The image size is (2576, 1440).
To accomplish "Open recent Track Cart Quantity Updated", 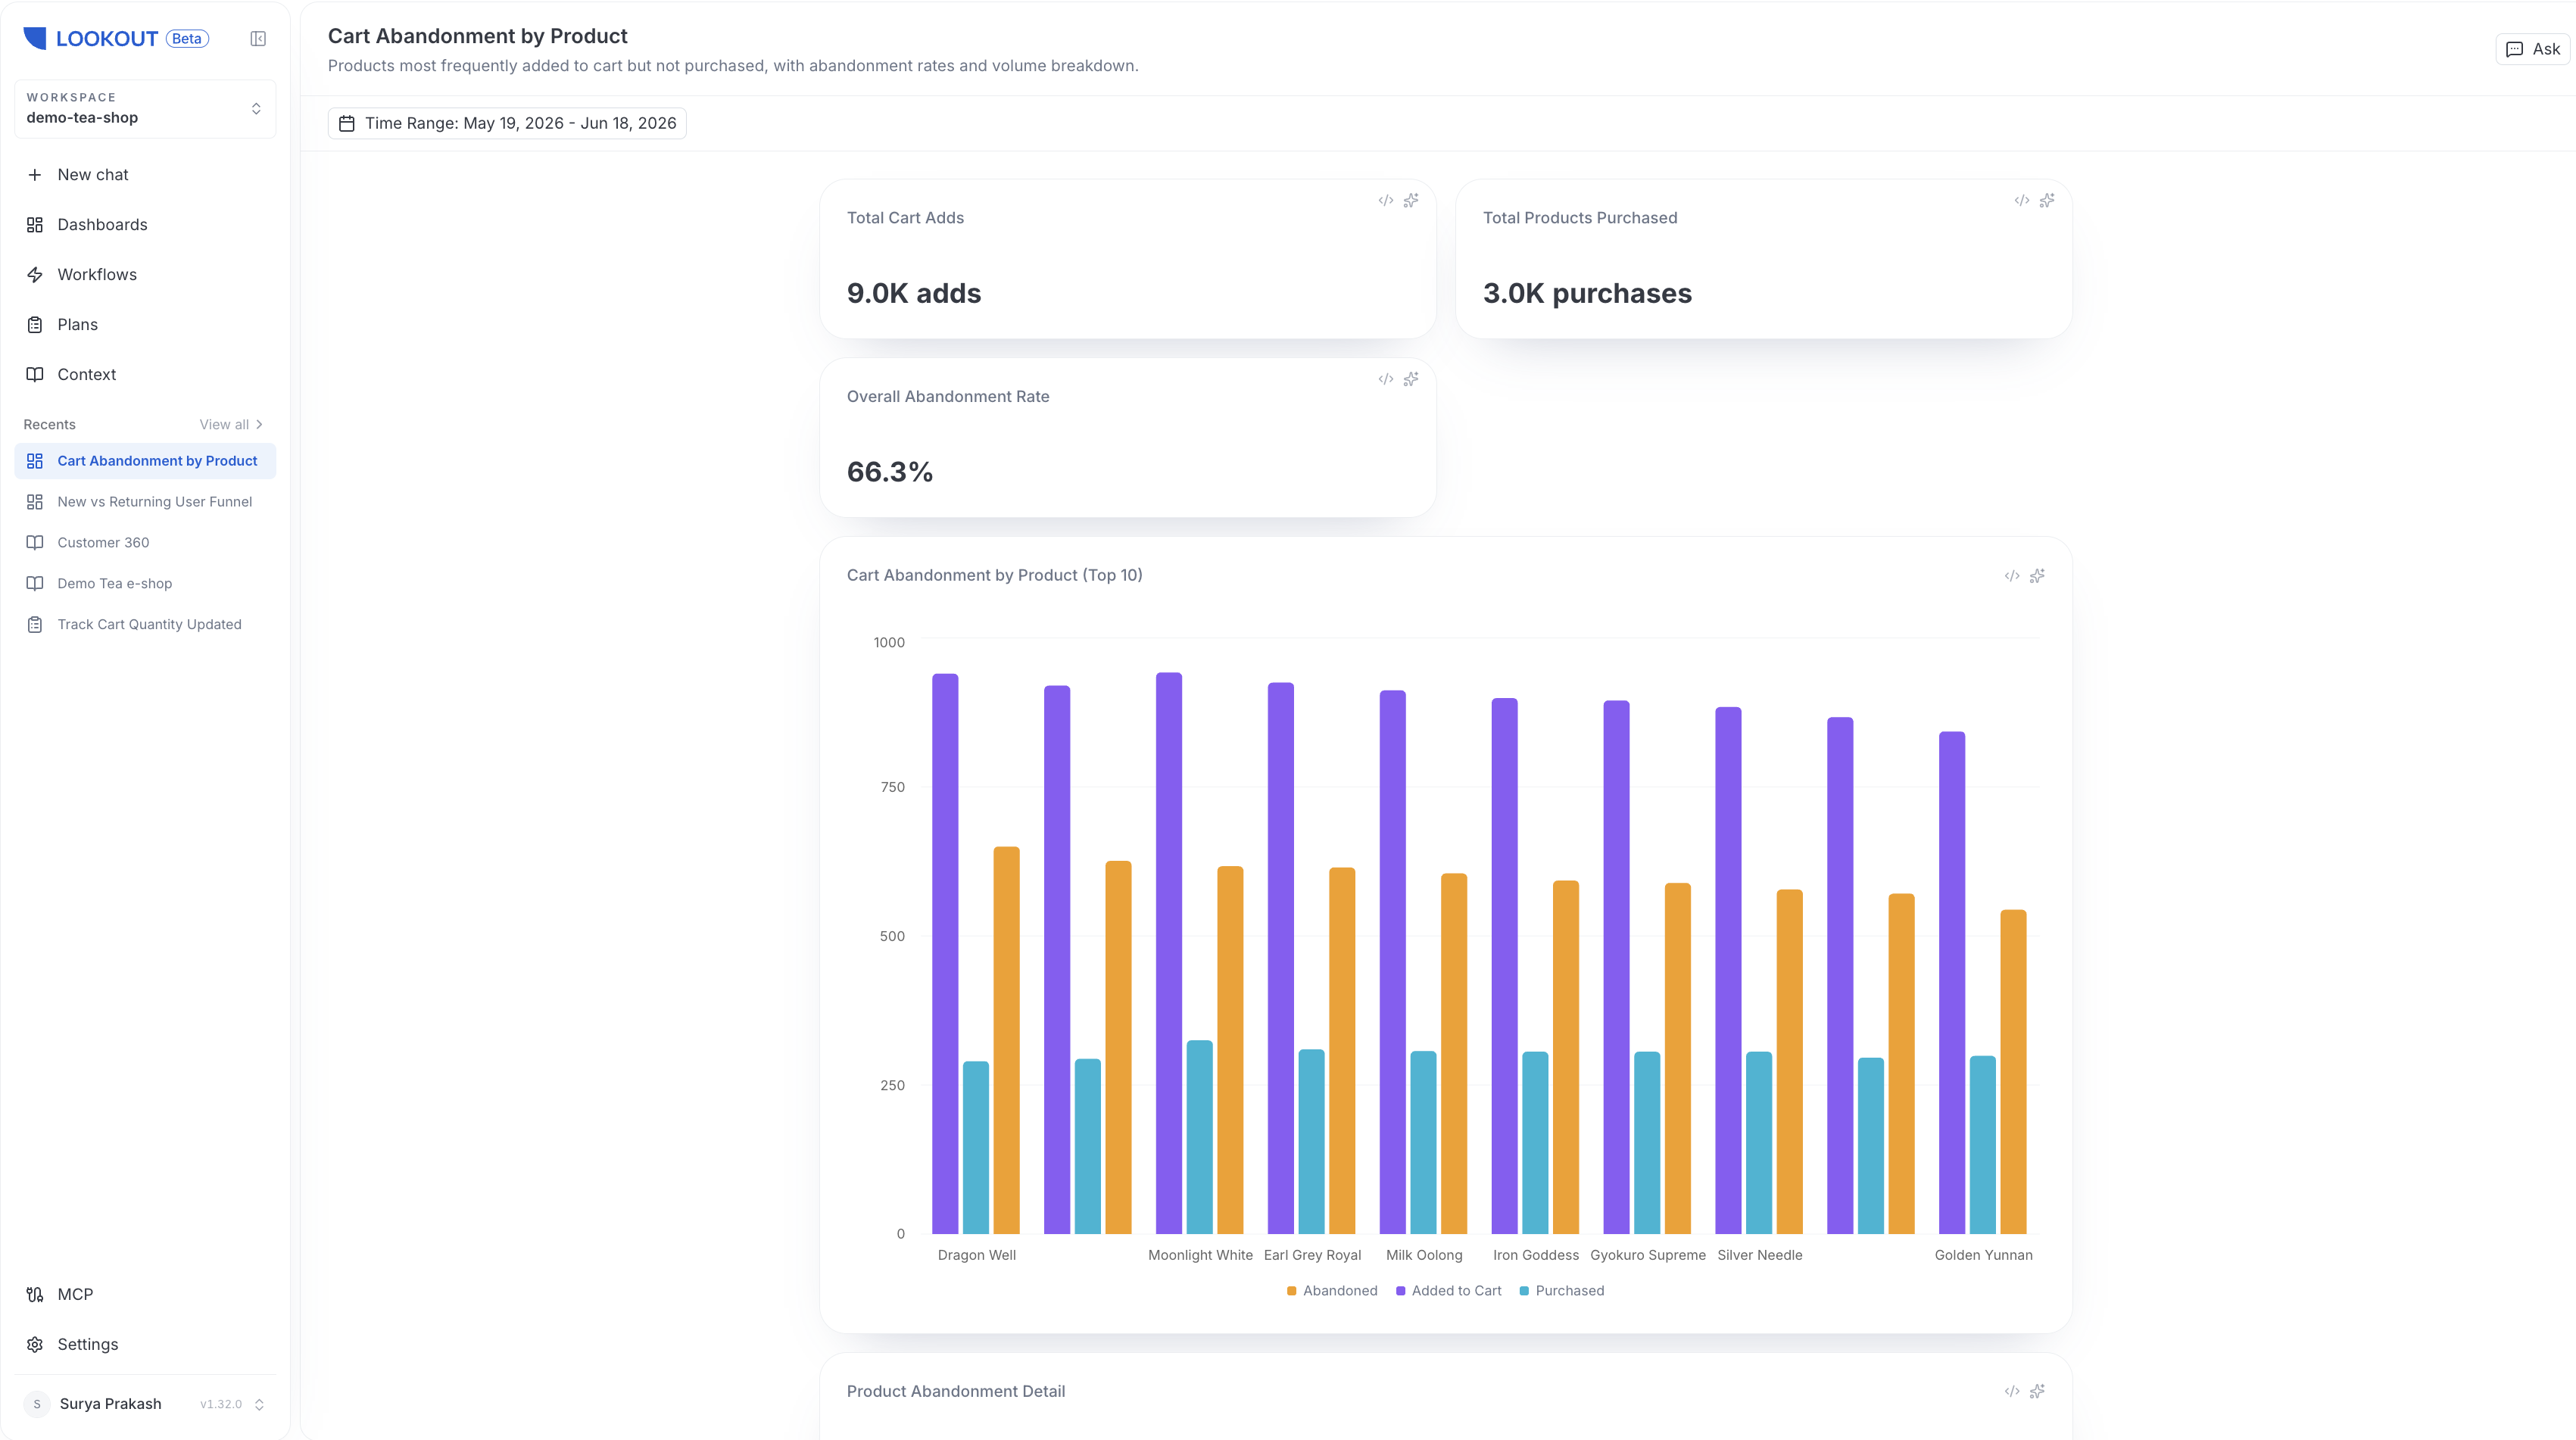I will [x=145, y=625].
